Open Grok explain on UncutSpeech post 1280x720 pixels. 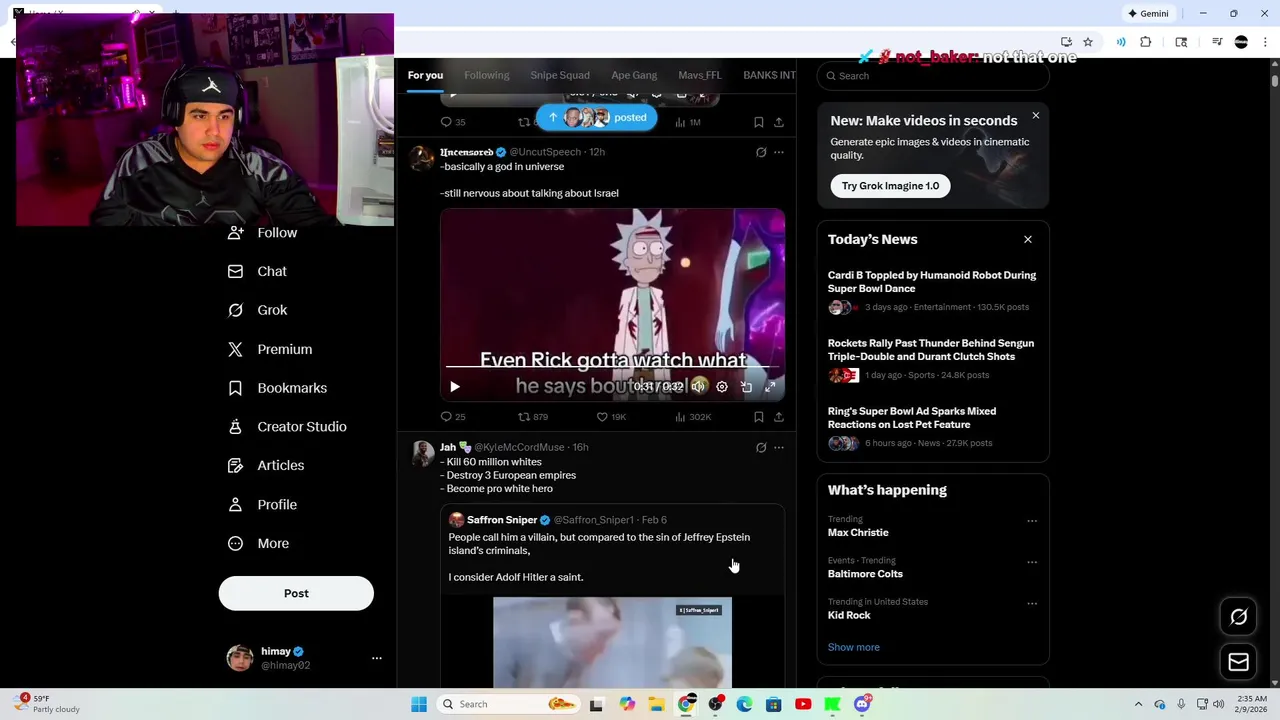[761, 153]
